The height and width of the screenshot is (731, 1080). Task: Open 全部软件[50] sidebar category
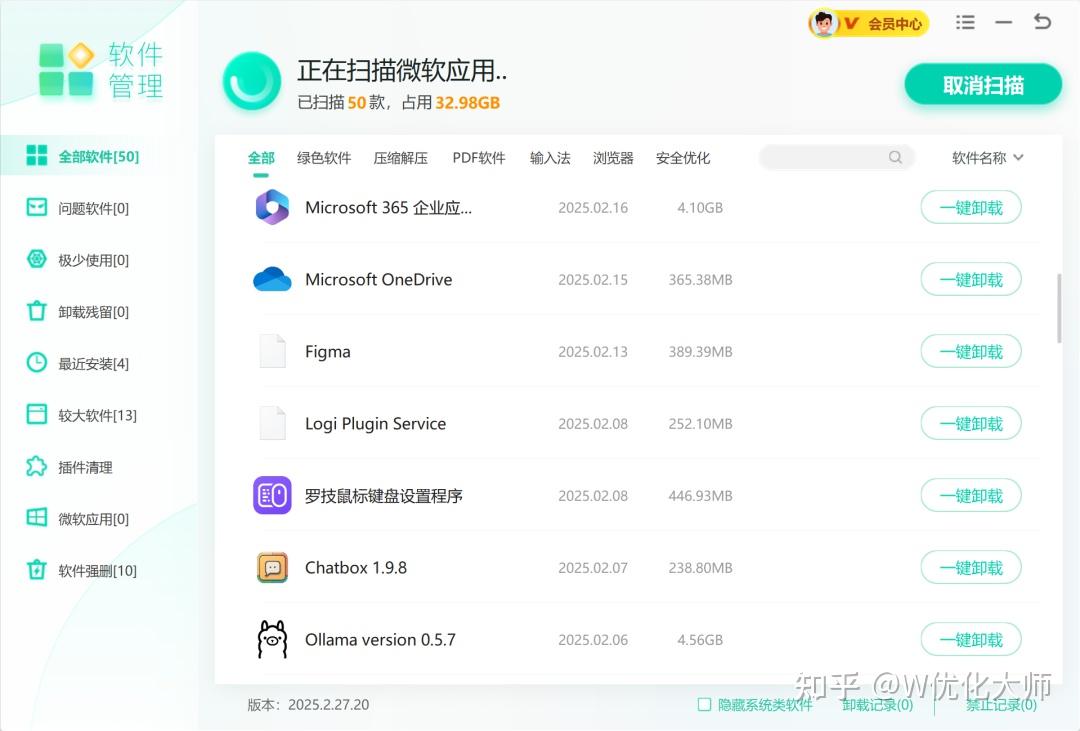(x=98, y=156)
